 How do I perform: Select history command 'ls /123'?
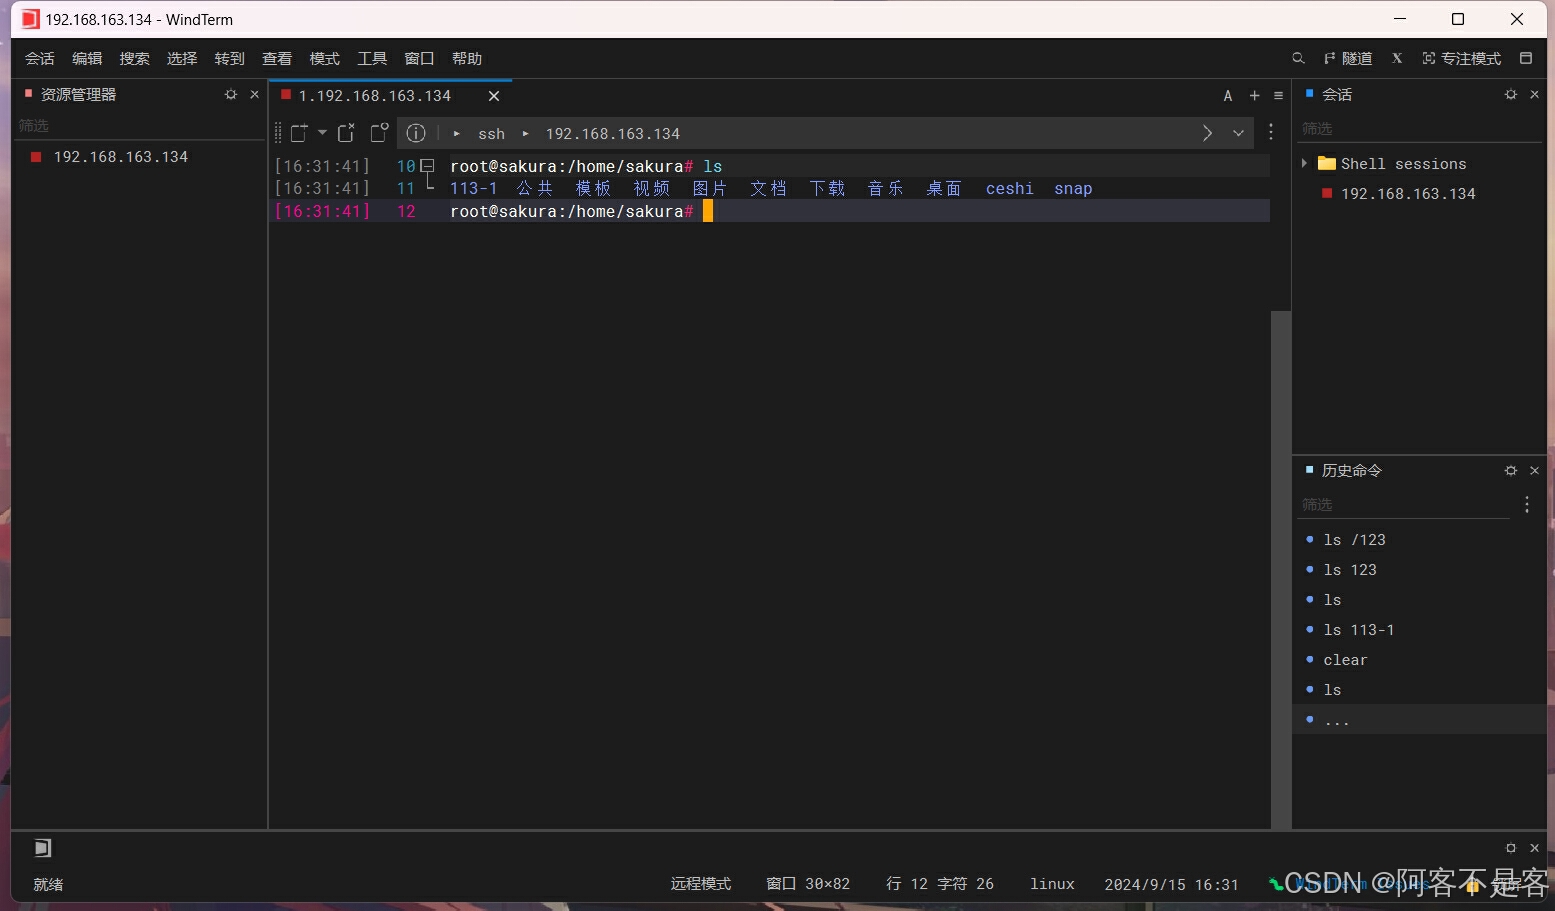pos(1354,540)
